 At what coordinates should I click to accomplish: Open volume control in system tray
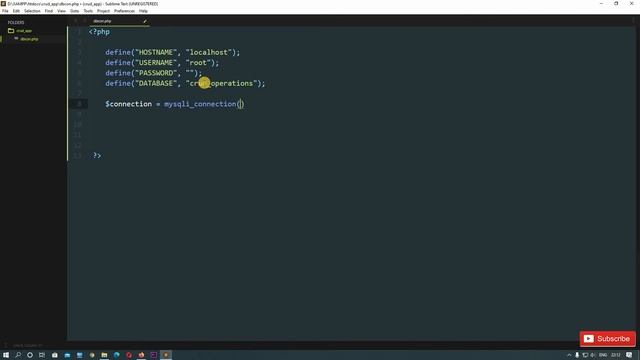coord(593,355)
